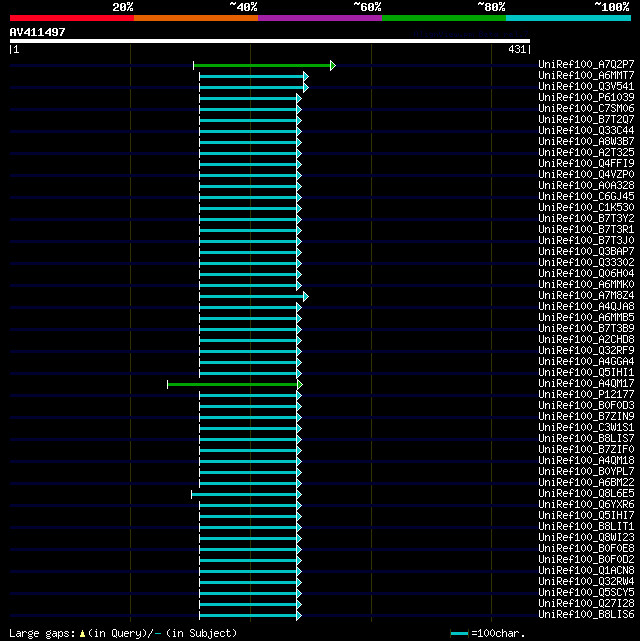Select the UniRef100_C1K530 label
The width and height of the screenshot is (640, 641).
pyautogui.click(x=586, y=207)
